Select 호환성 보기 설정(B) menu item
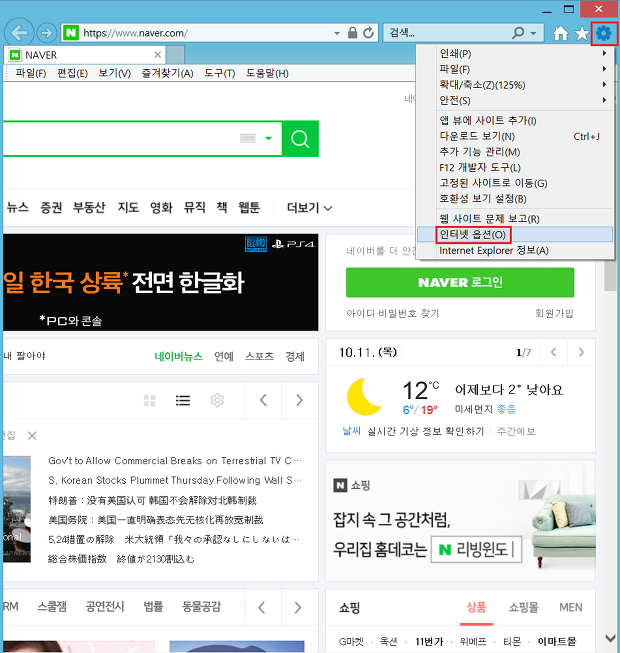620x653 pixels. [x=515, y=199]
